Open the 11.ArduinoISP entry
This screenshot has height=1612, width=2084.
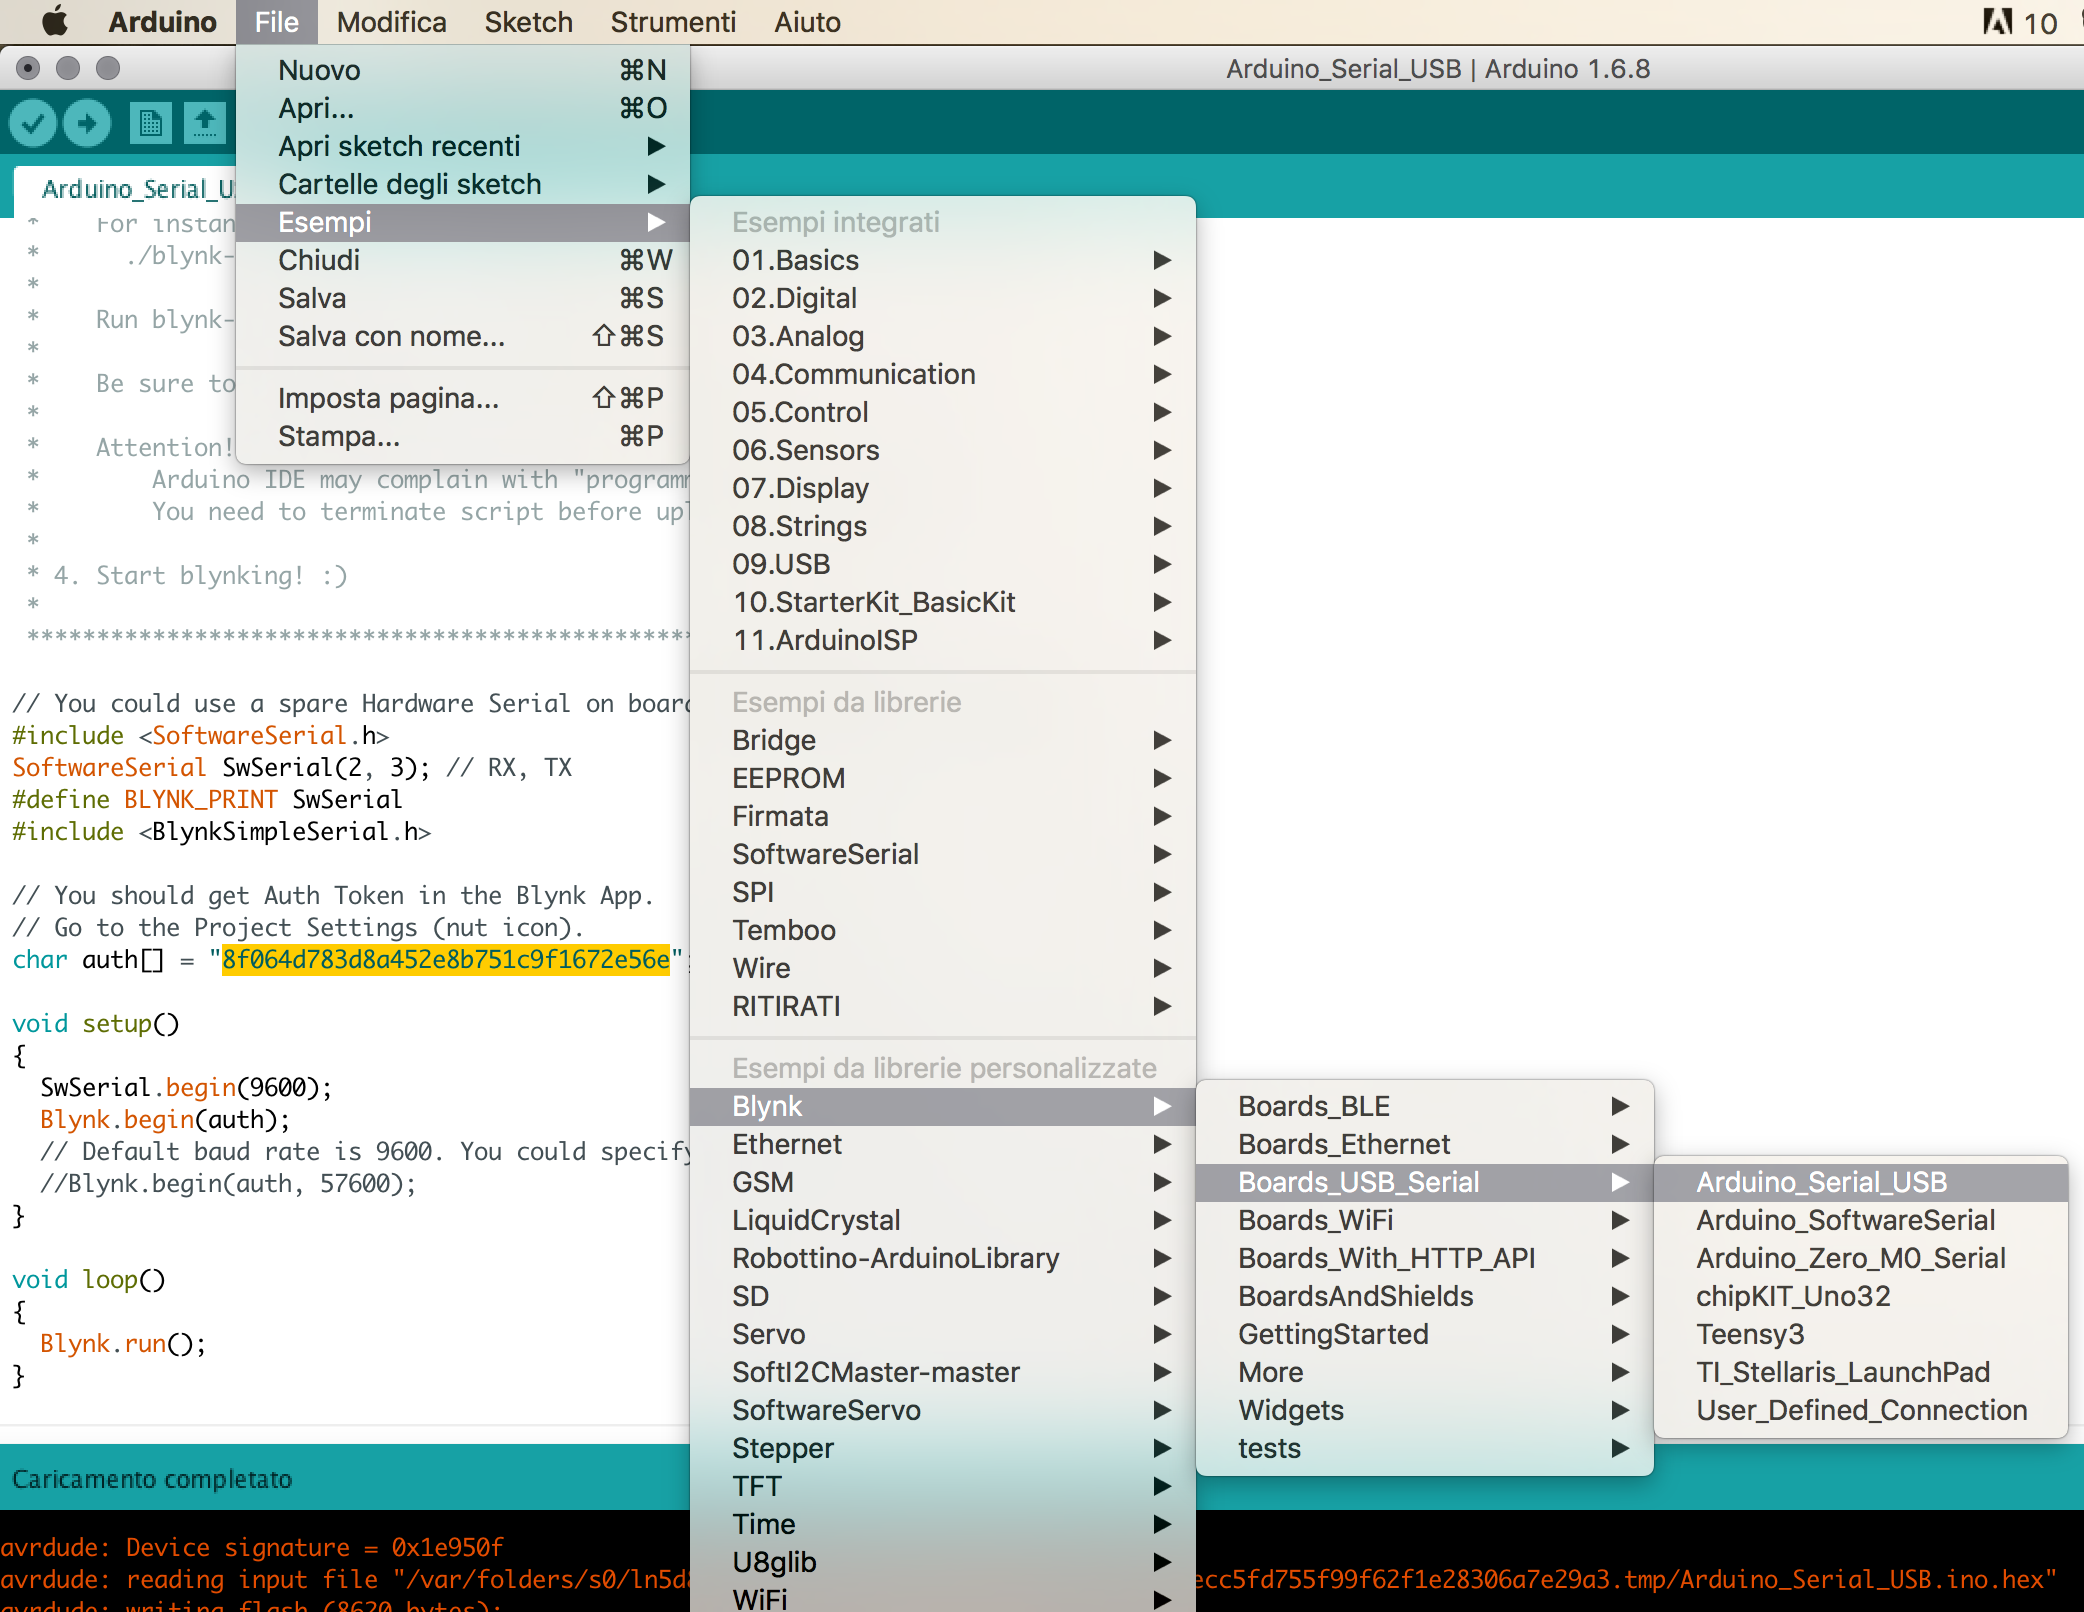pyautogui.click(x=943, y=640)
